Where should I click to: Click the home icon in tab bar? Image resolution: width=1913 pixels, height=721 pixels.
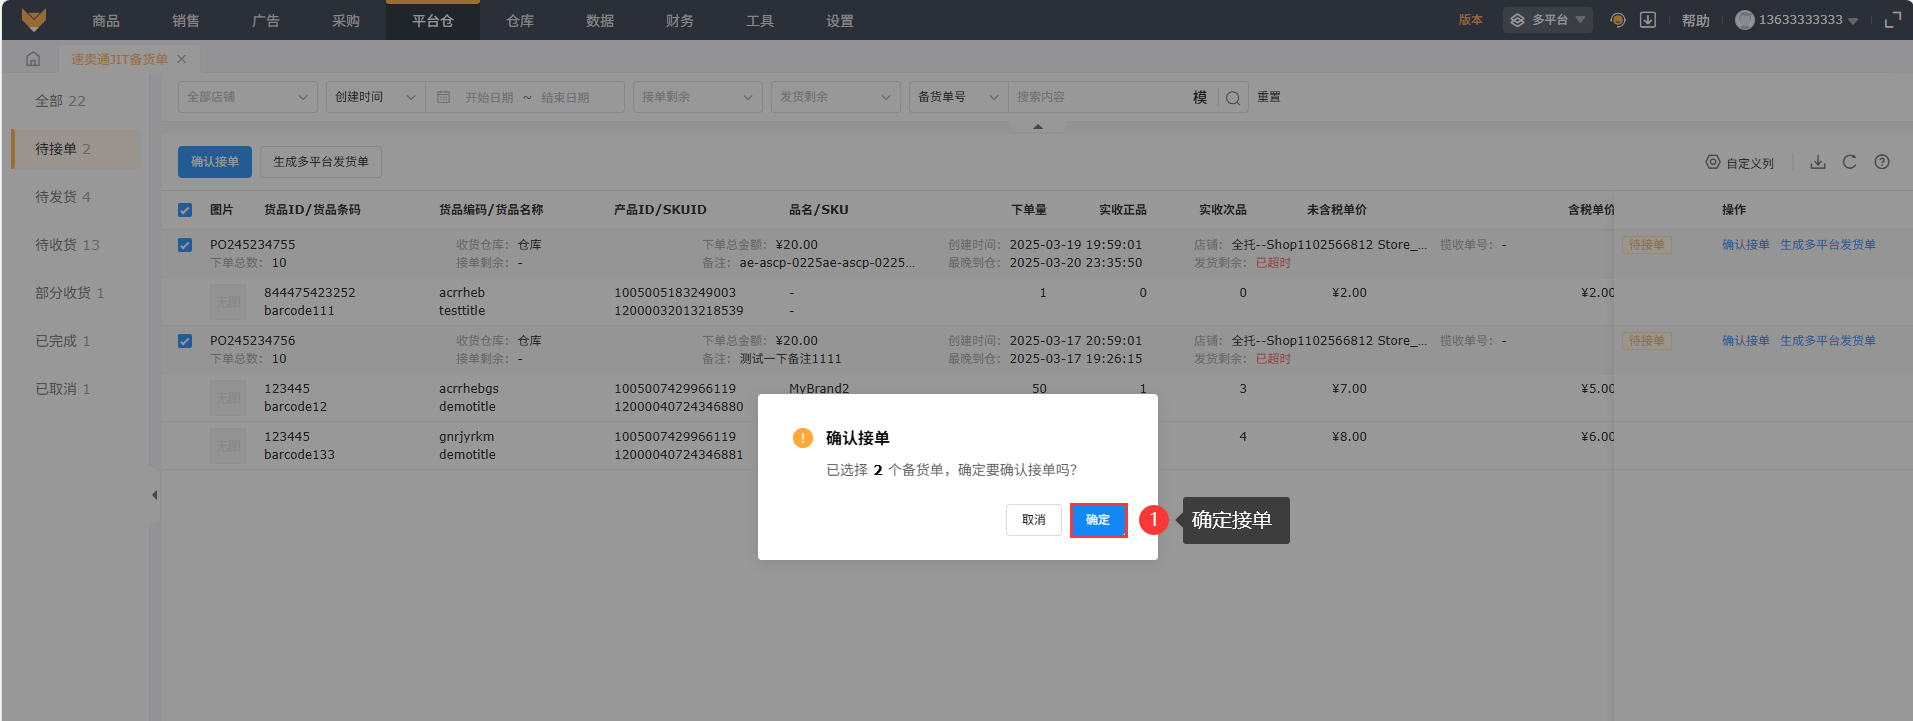pyautogui.click(x=33, y=59)
